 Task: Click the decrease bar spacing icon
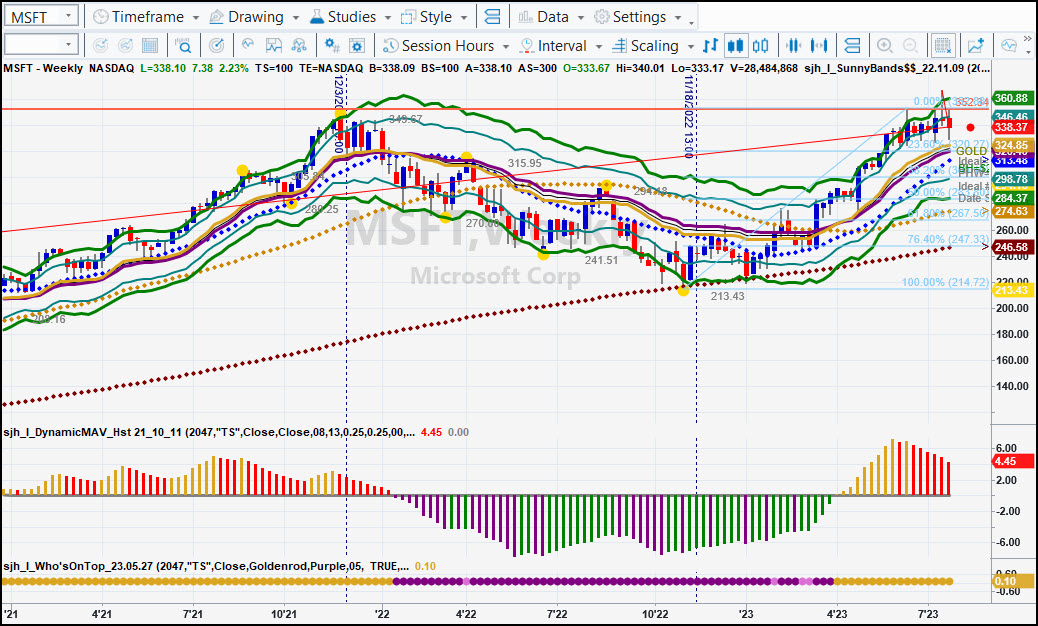click(793, 46)
